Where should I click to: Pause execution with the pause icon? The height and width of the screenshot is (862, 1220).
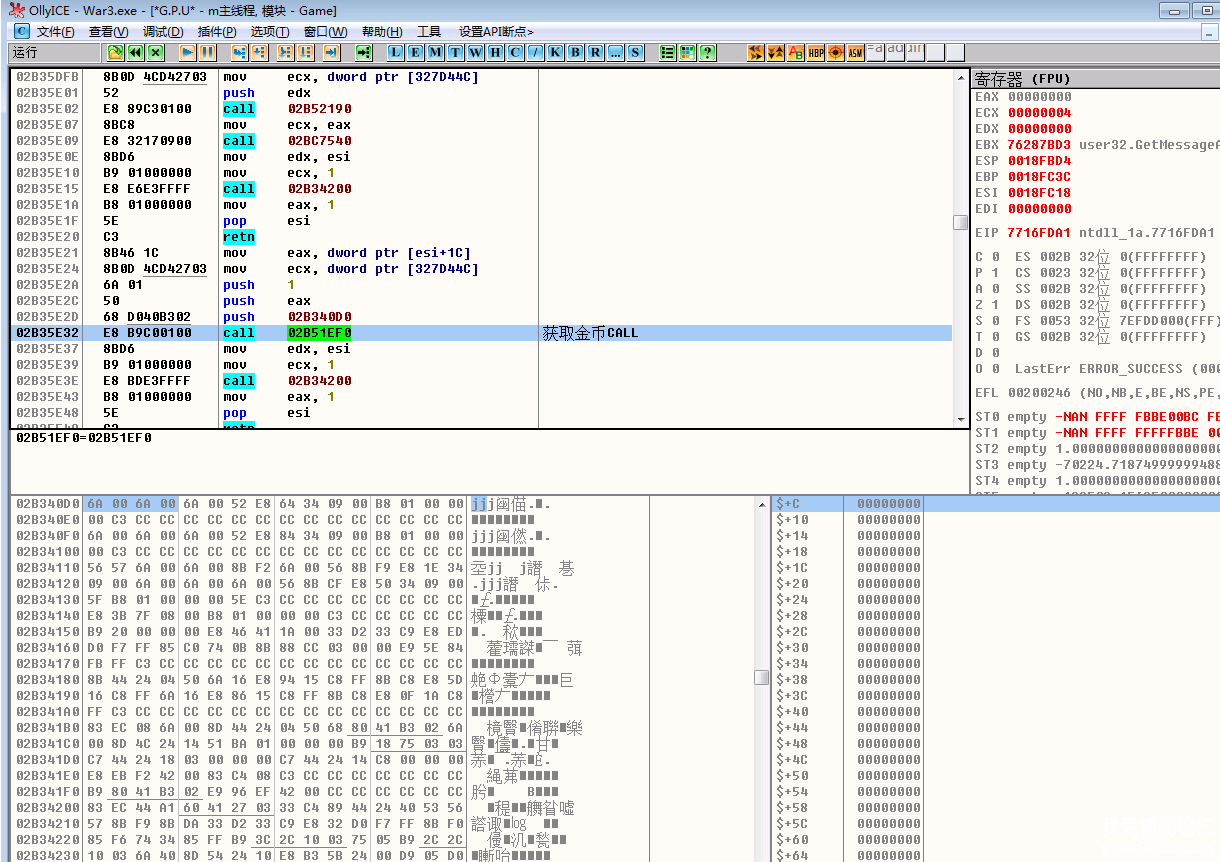(x=207, y=52)
